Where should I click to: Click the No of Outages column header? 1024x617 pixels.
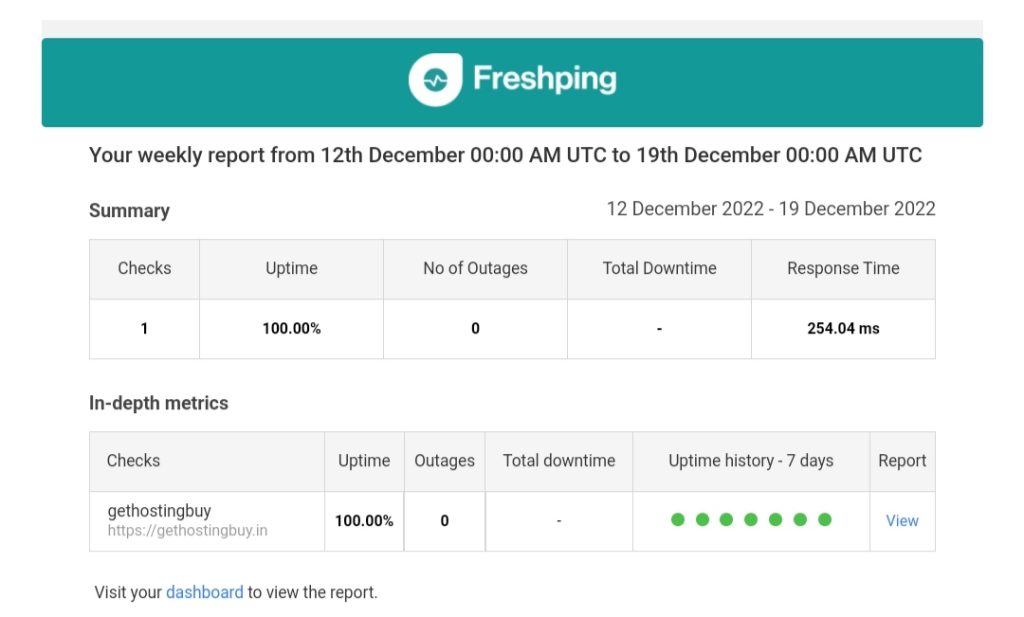coord(475,268)
